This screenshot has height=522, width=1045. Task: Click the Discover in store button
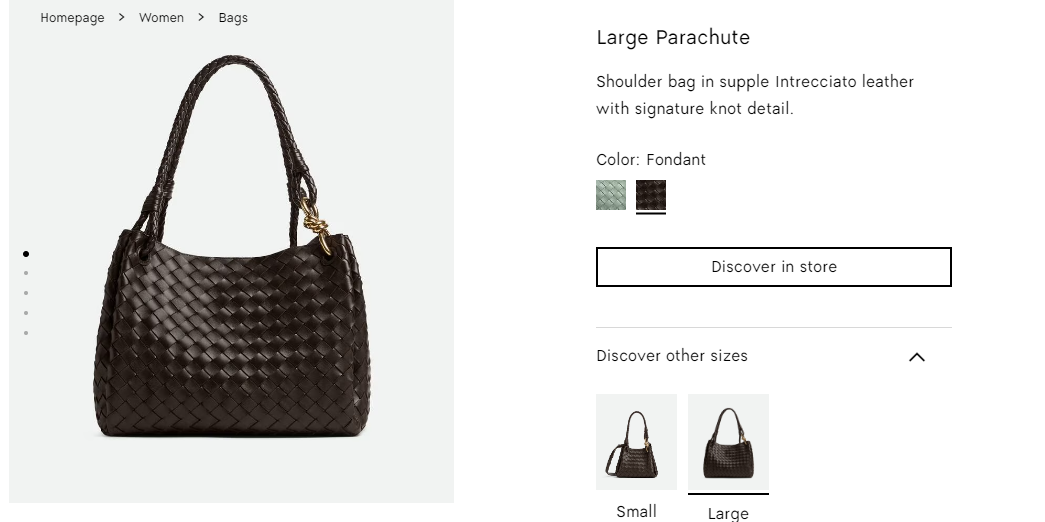pyautogui.click(x=773, y=267)
